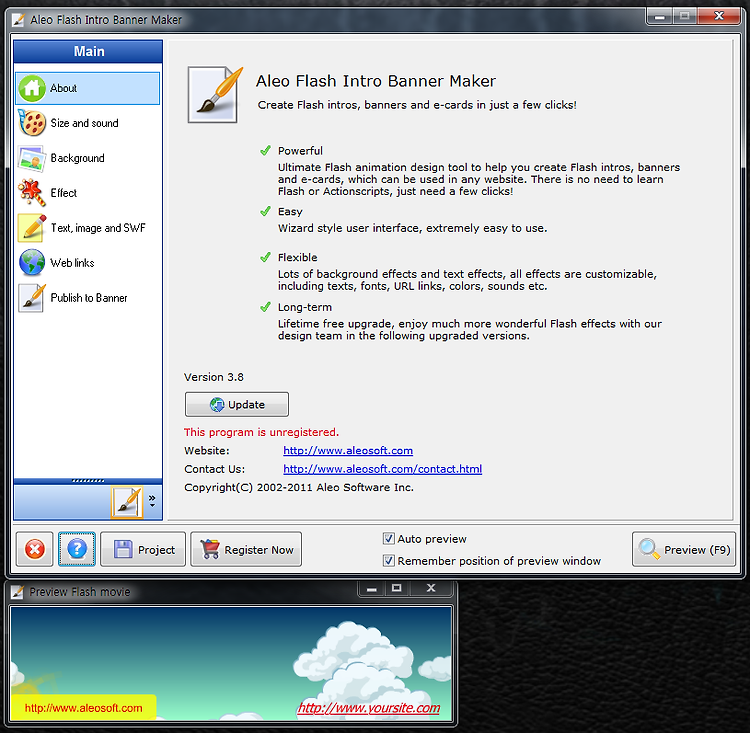The height and width of the screenshot is (733, 750).
Task: Toggle the Auto preview checkbox
Action: 388,539
